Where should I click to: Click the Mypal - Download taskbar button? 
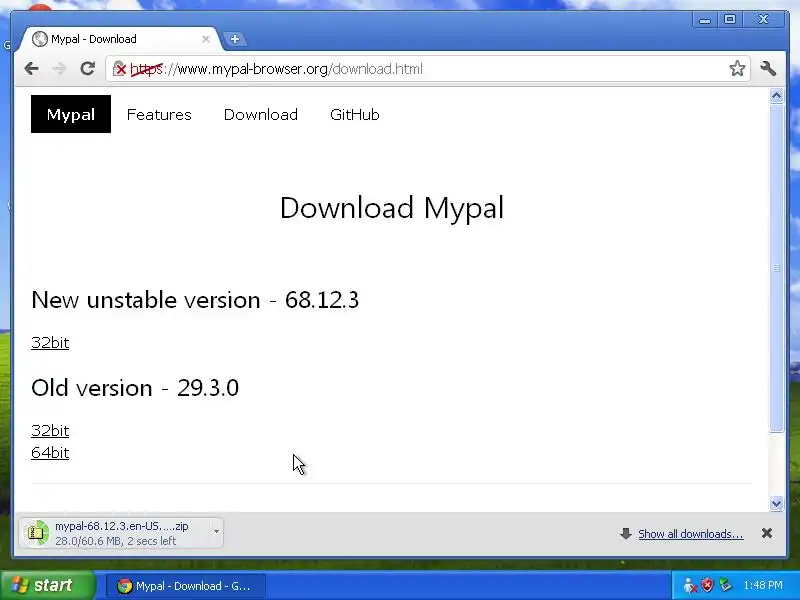(x=185, y=586)
